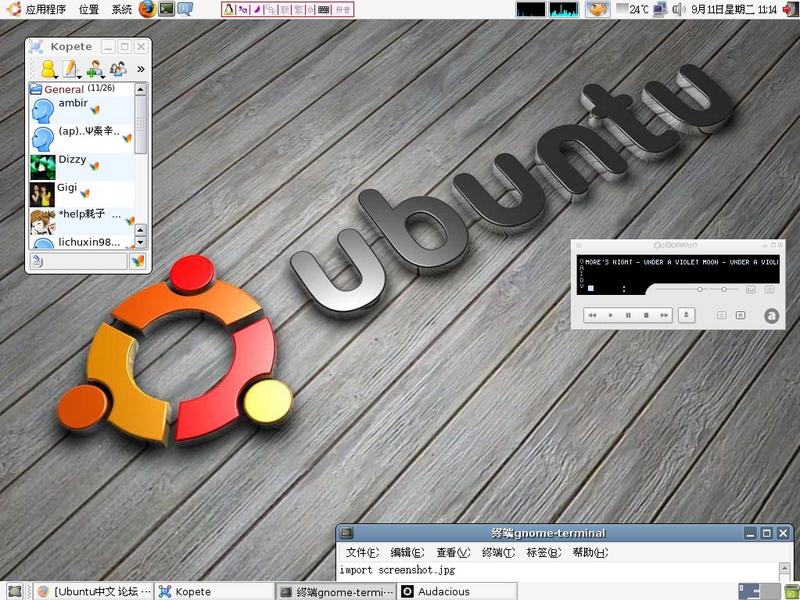Switch to the 终端gnome-terminal taskbar button
The height and width of the screenshot is (600, 800).
pyautogui.click(x=336, y=591)
